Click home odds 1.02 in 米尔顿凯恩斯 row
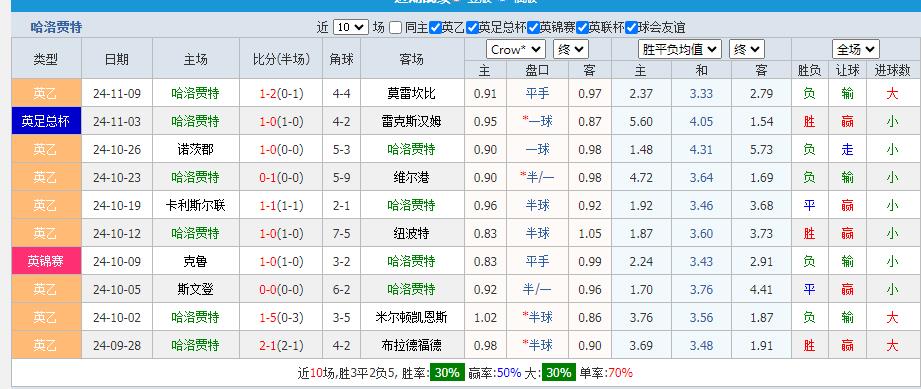 (x=485, y=317)
